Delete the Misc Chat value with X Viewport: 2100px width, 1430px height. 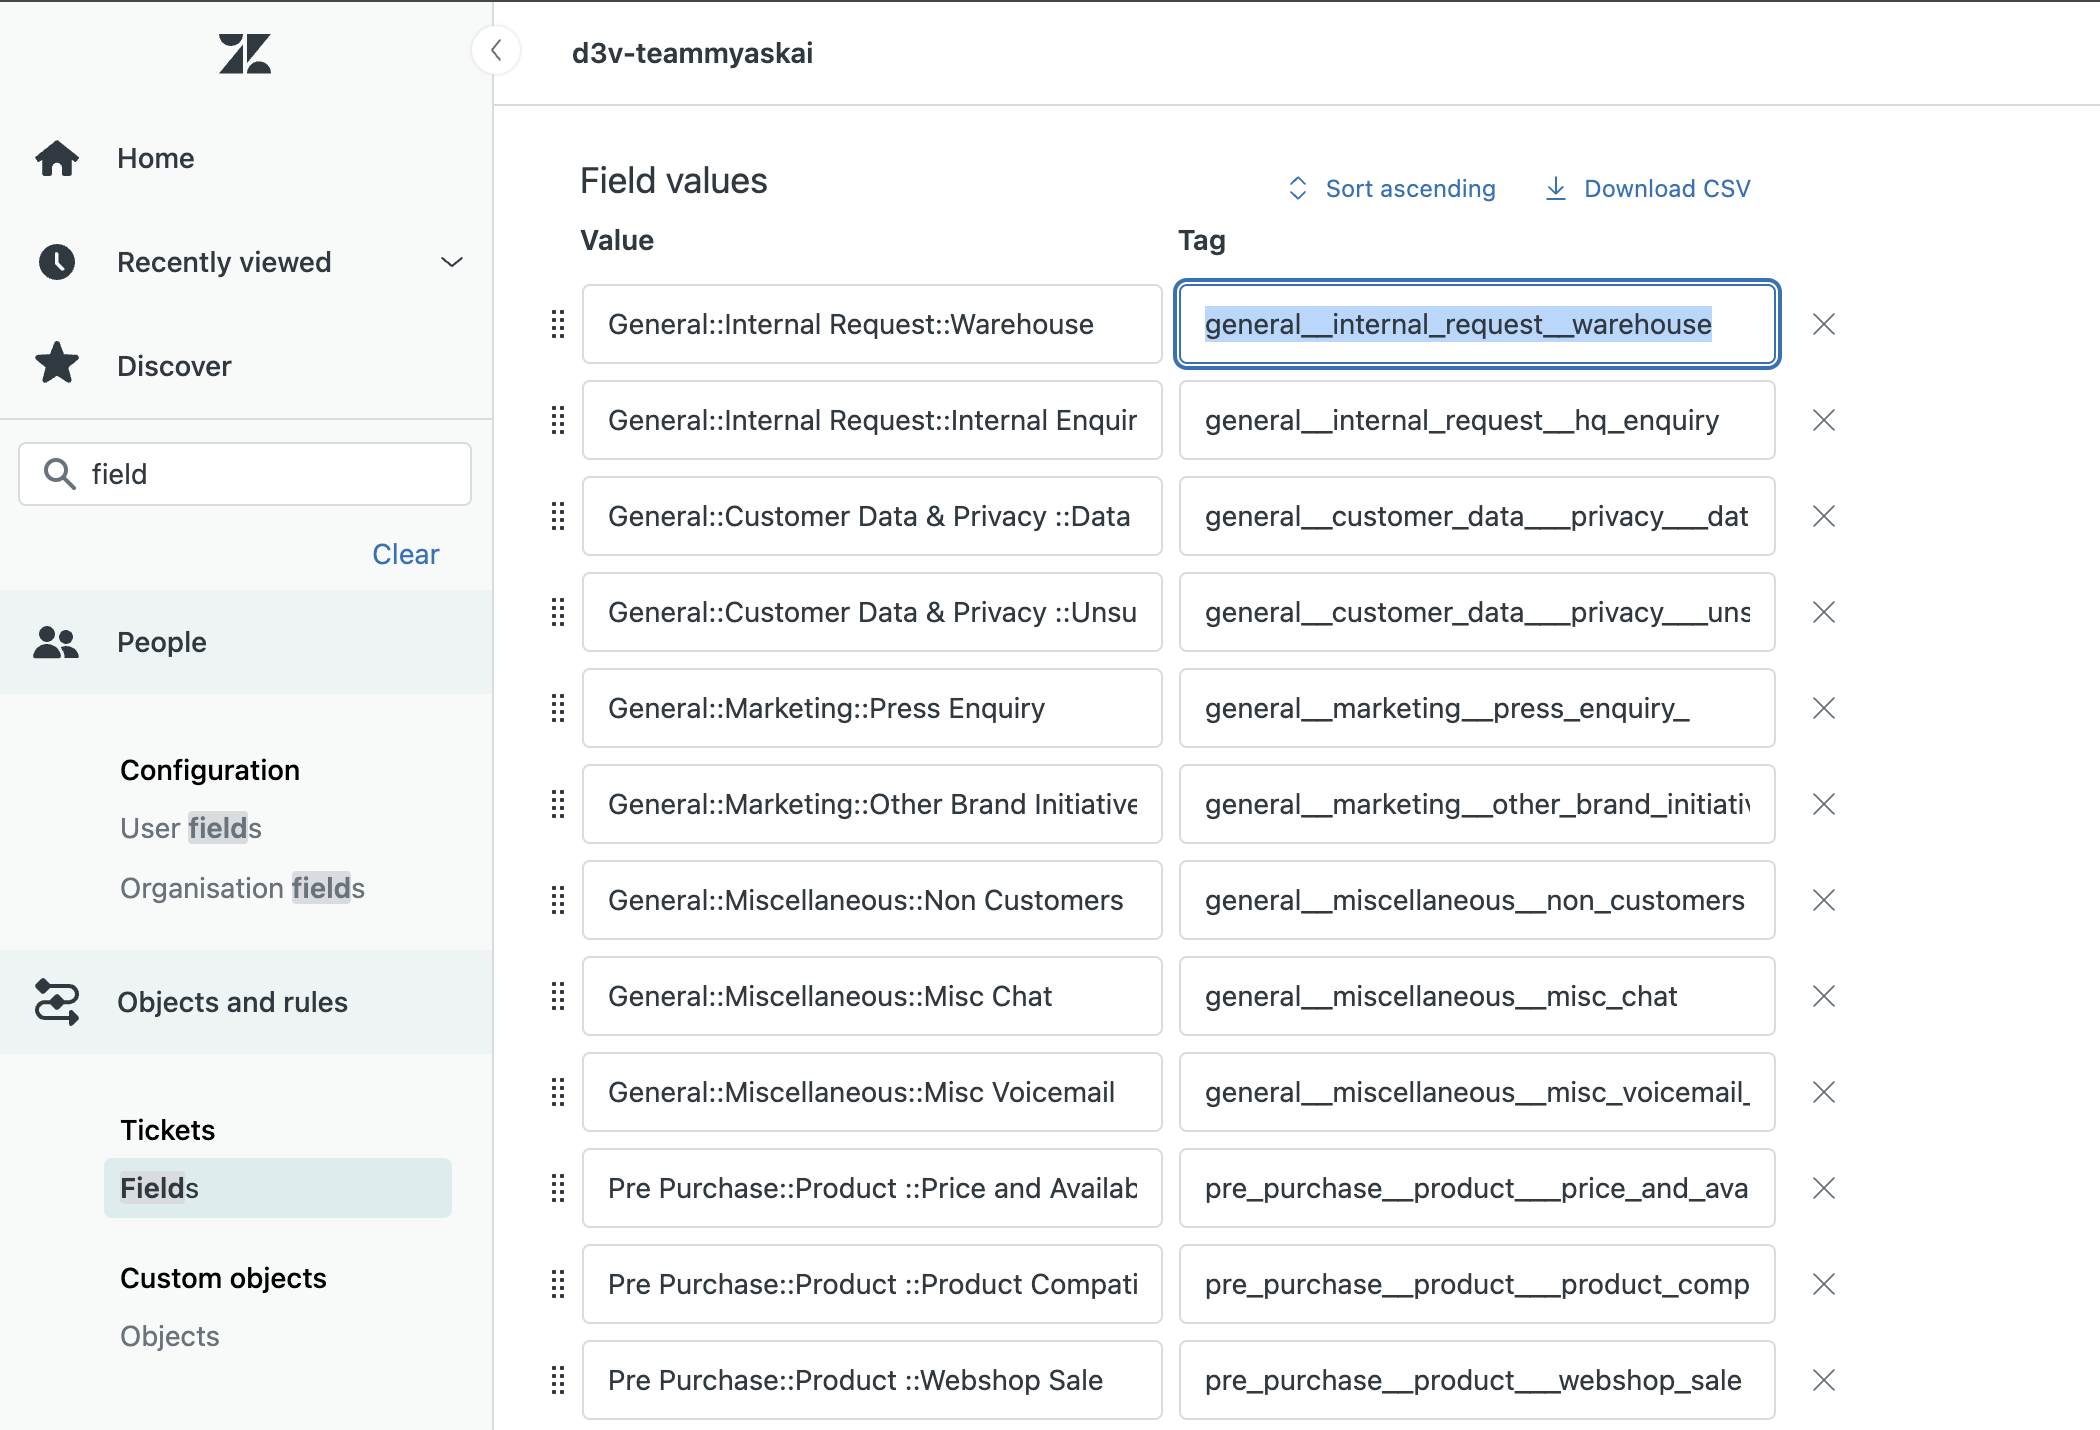(1823, 996)
